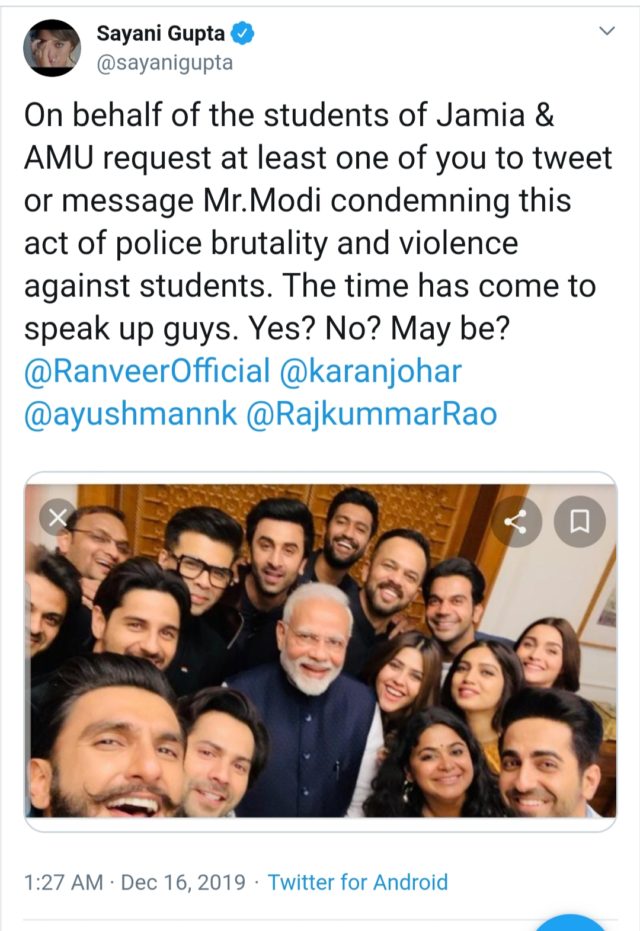Expand the tweet options chevron
The image size is (640, 931).
[x=606, y=32]
